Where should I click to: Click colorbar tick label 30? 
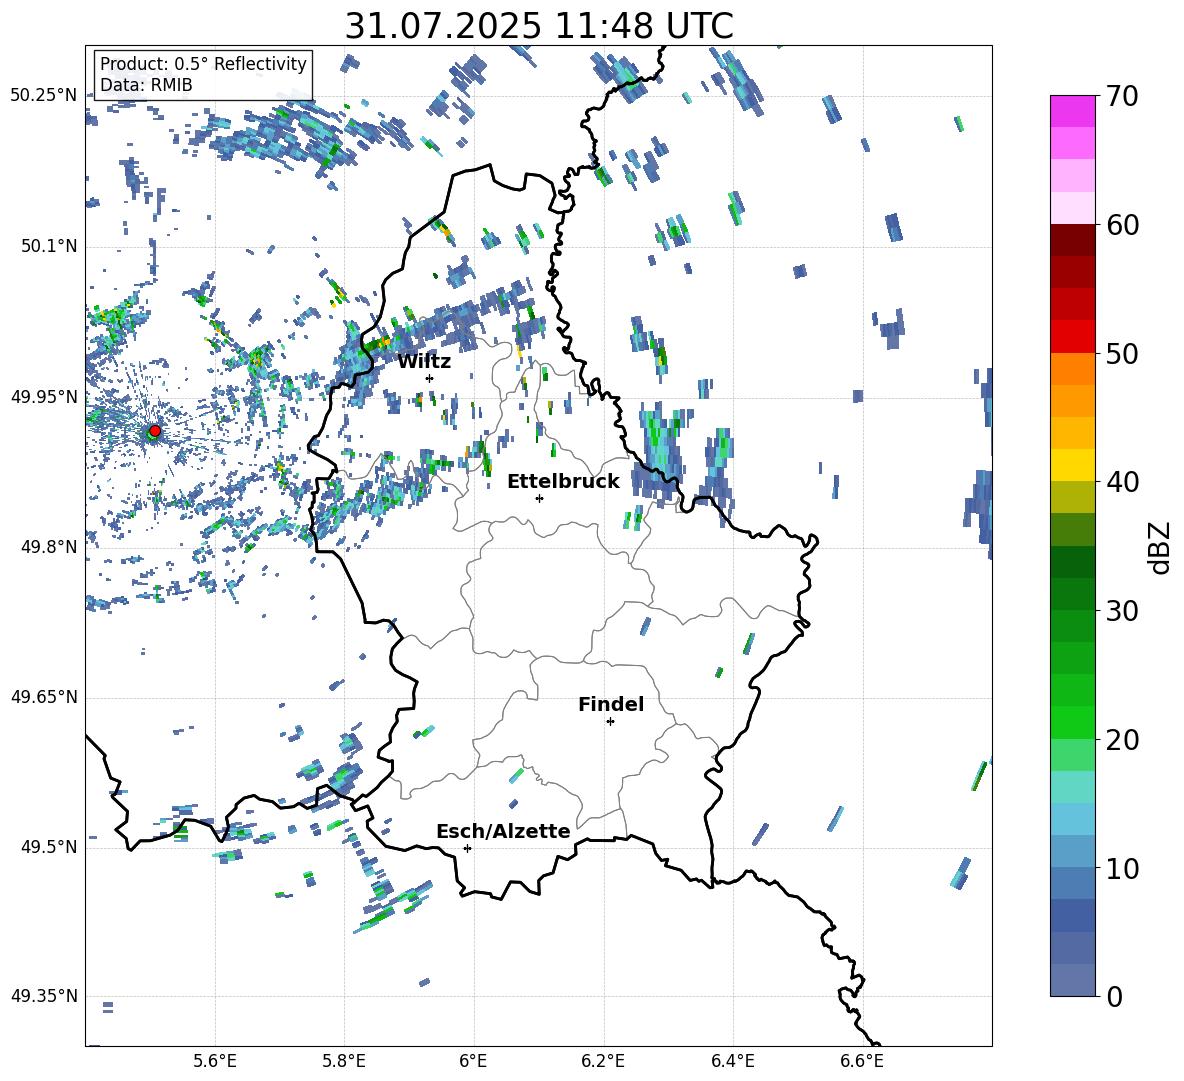click(x=1121, y=611)
